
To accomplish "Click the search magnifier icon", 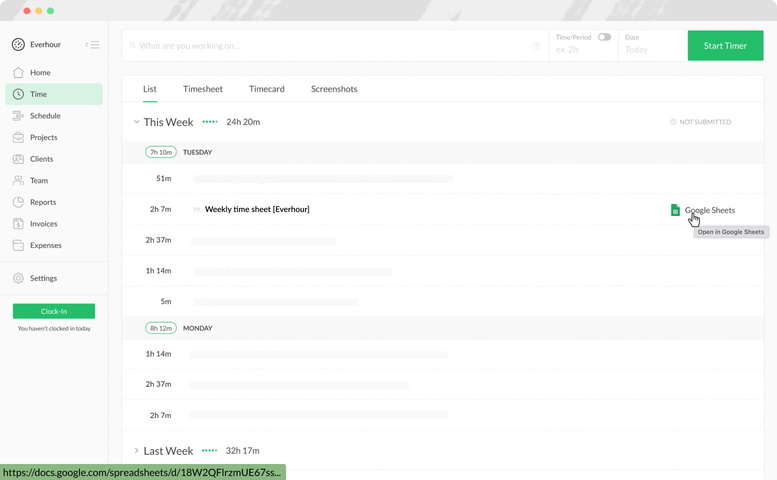I will (x=133, y=46).
